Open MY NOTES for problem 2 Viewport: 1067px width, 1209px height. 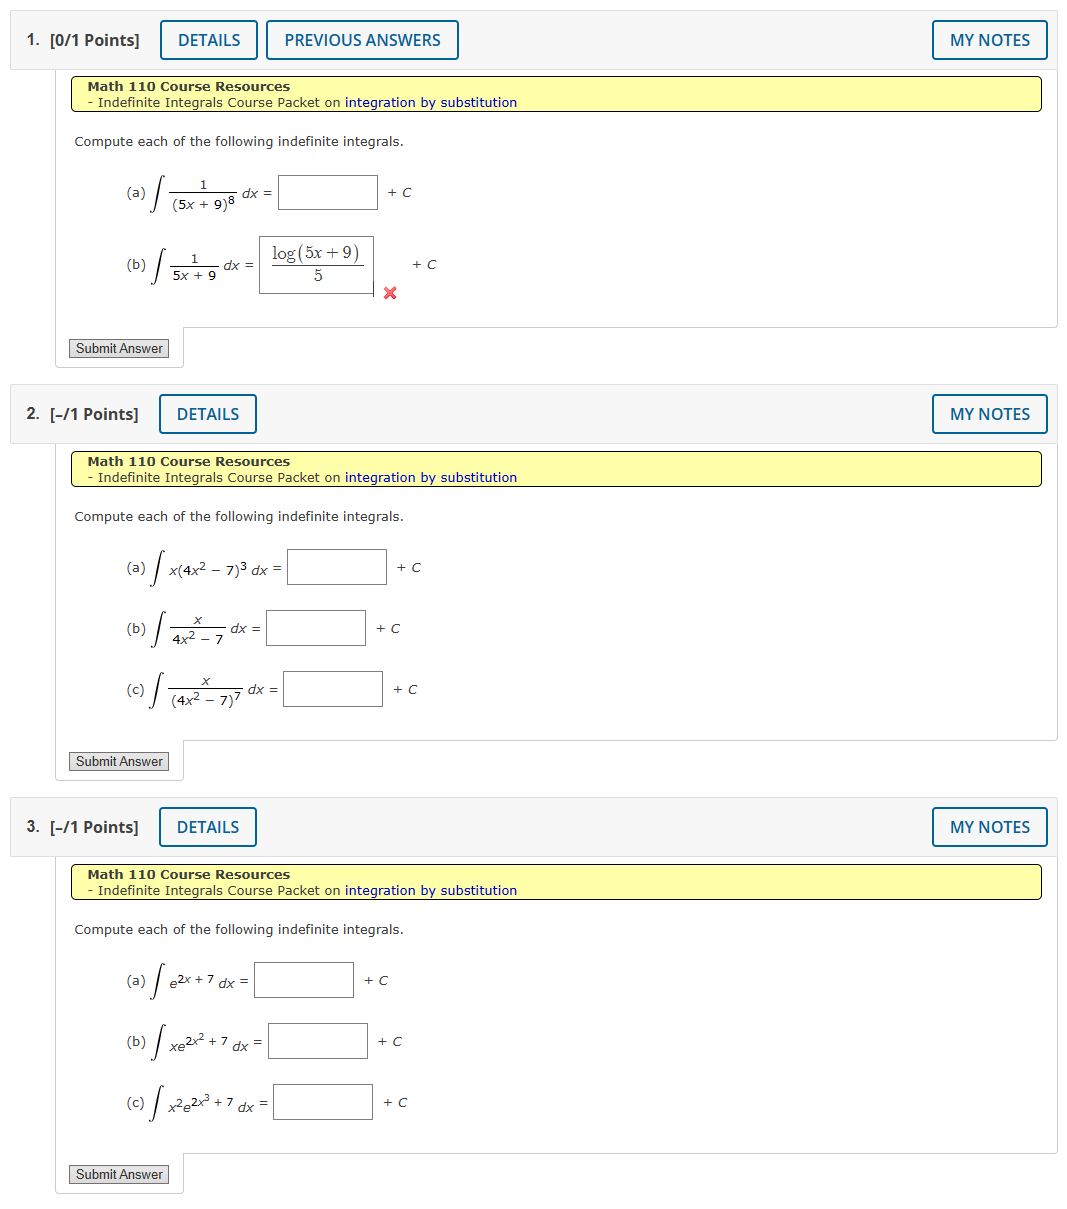pos(989,414)
